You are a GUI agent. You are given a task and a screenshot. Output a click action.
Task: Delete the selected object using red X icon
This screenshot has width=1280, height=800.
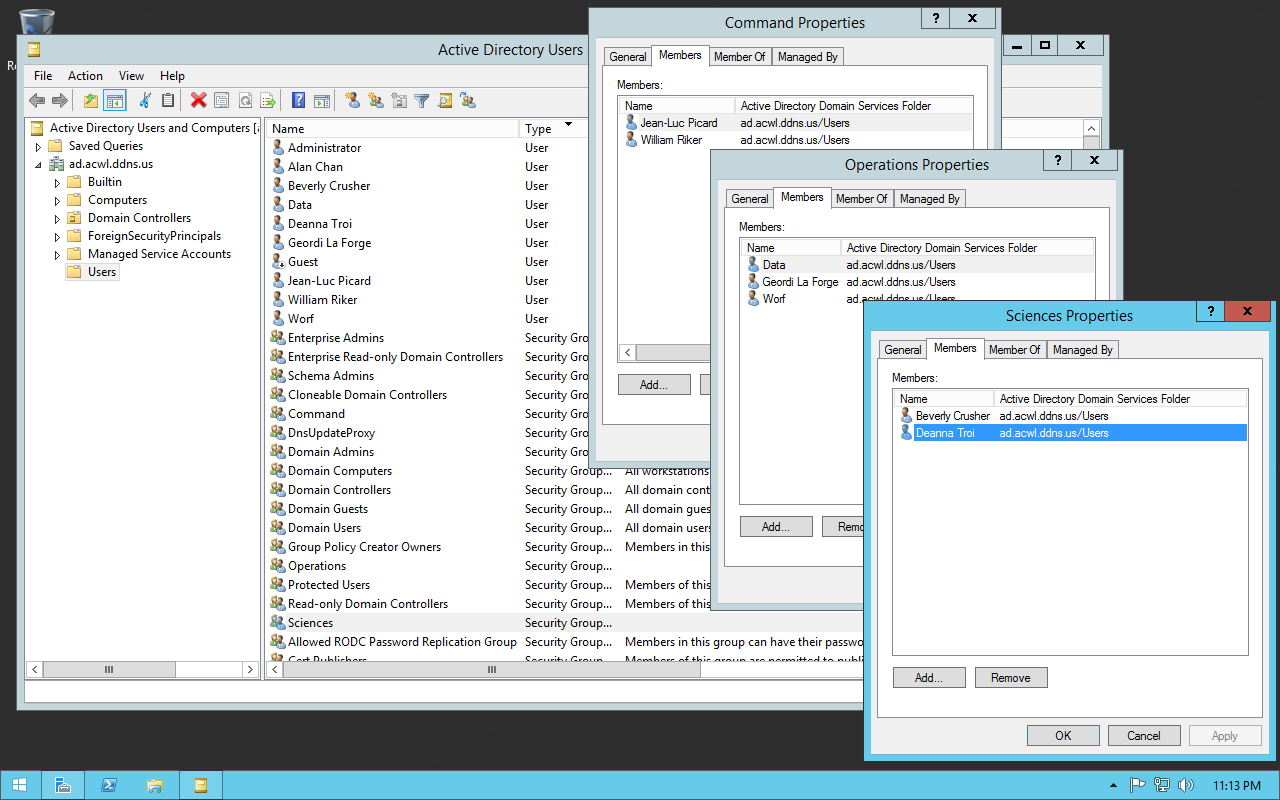click(x=198, y=100)
